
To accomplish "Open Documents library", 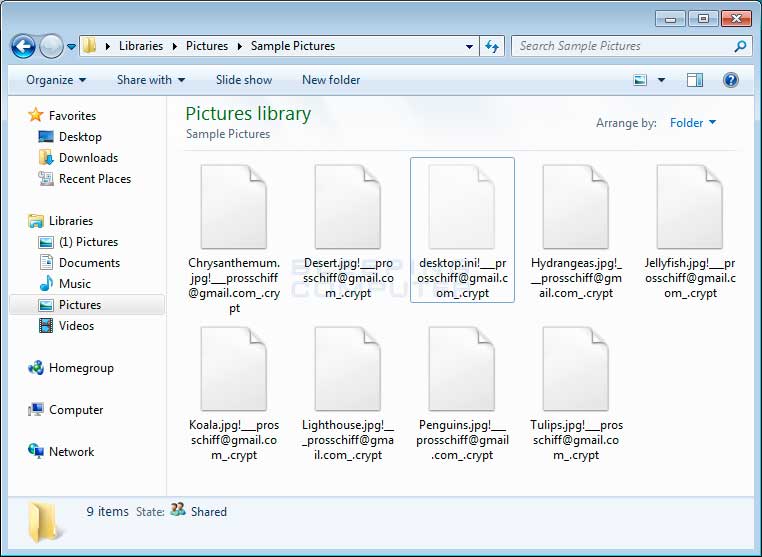I will point(89,263).
